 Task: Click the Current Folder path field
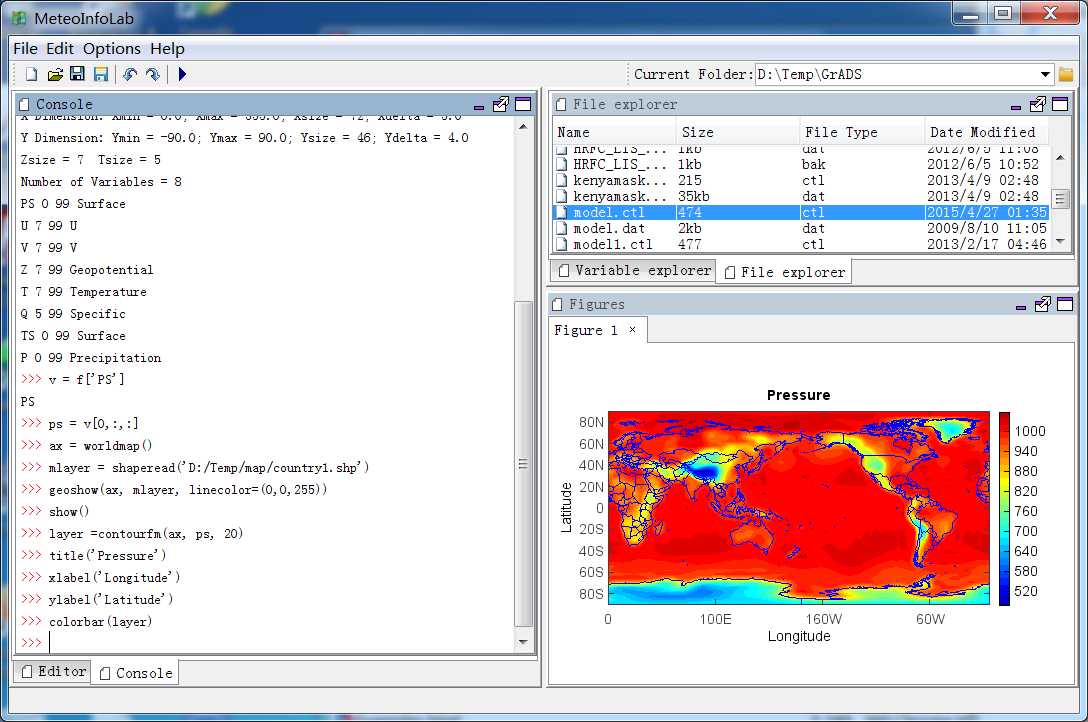point(896,74)
